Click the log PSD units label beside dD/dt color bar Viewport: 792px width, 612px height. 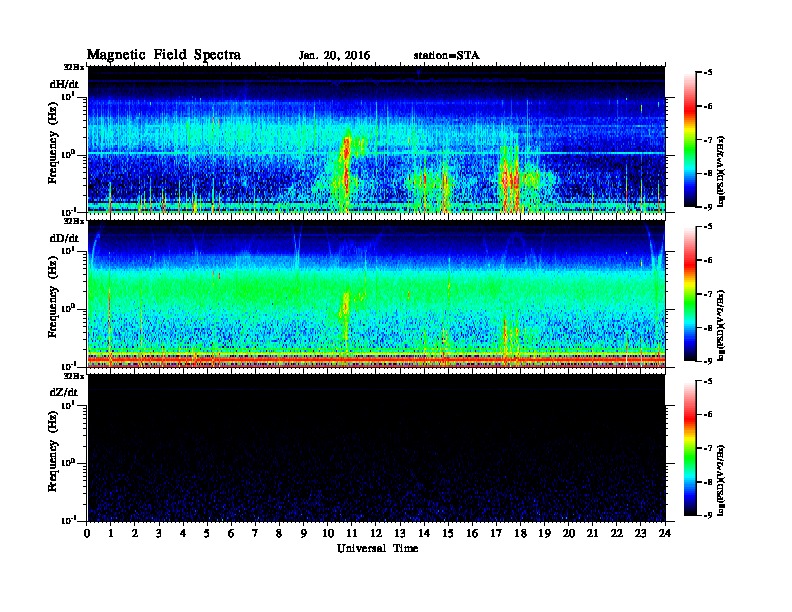[721, 326]
